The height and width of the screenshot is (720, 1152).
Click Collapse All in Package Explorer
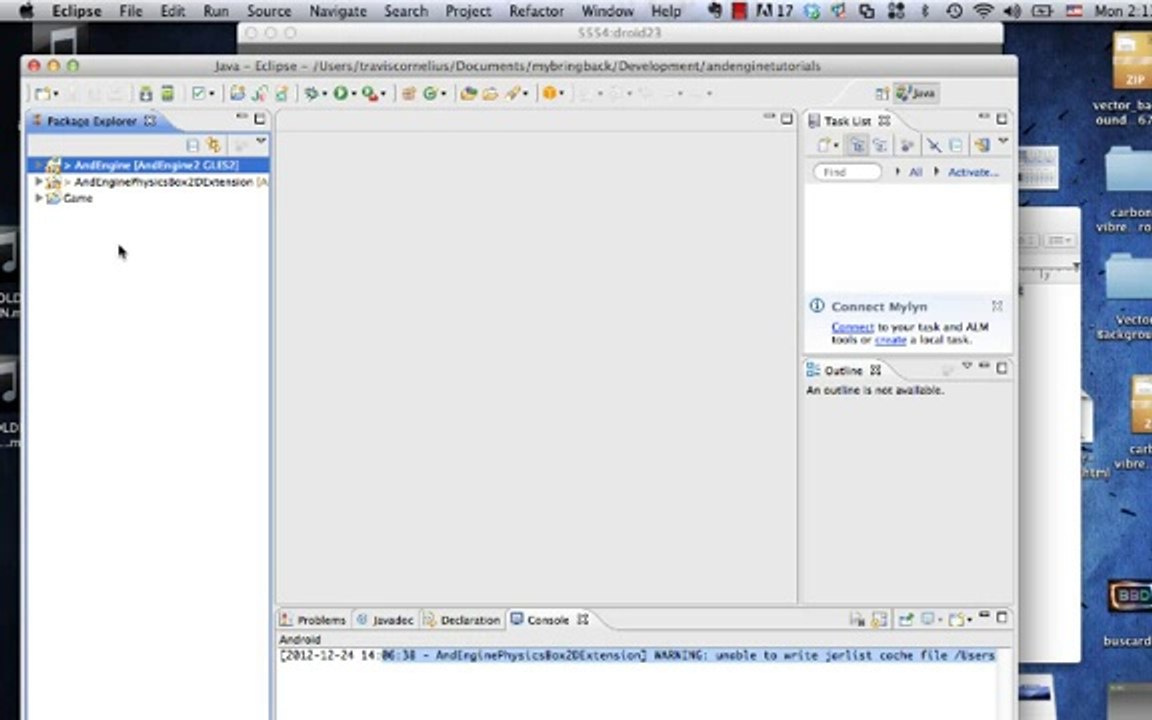192,145
